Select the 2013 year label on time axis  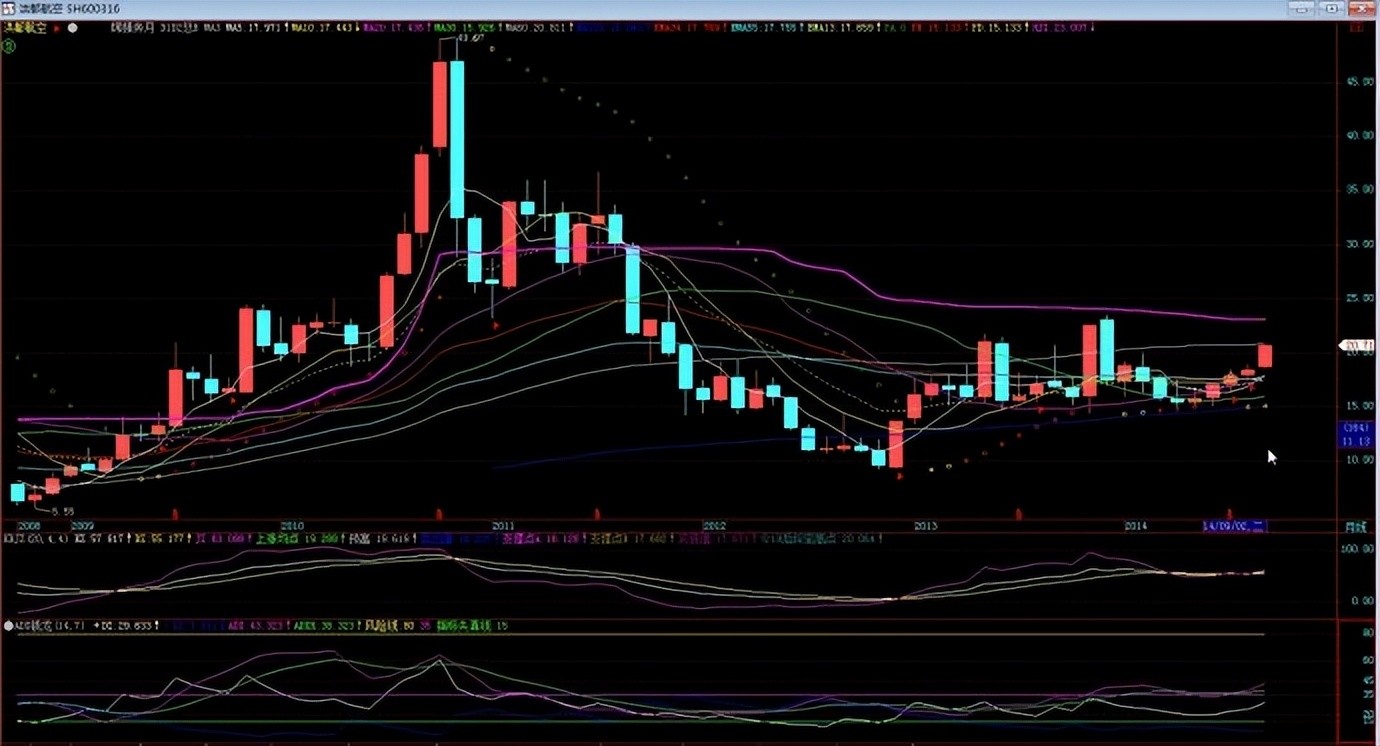click(925, 525)
